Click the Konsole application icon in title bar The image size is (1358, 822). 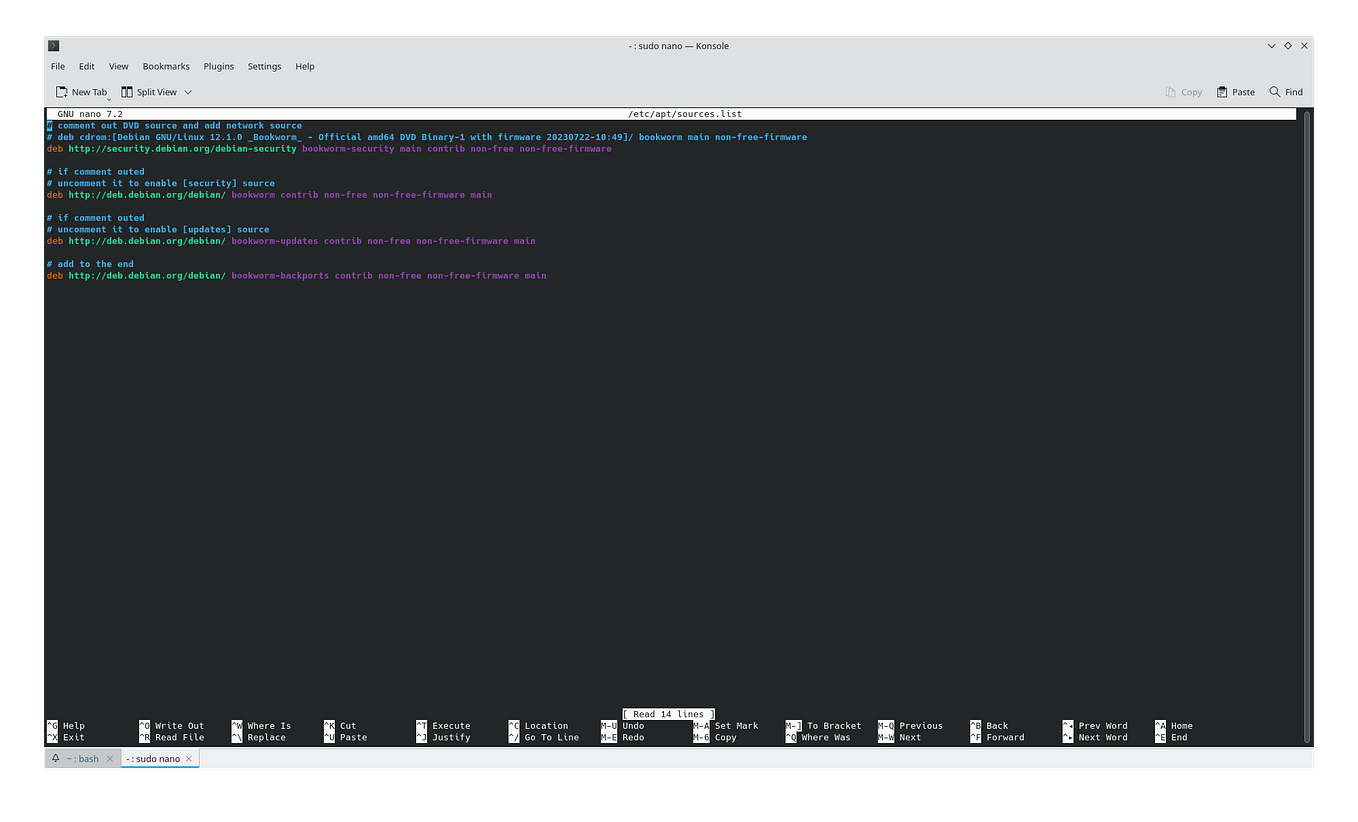pos(53,45)
